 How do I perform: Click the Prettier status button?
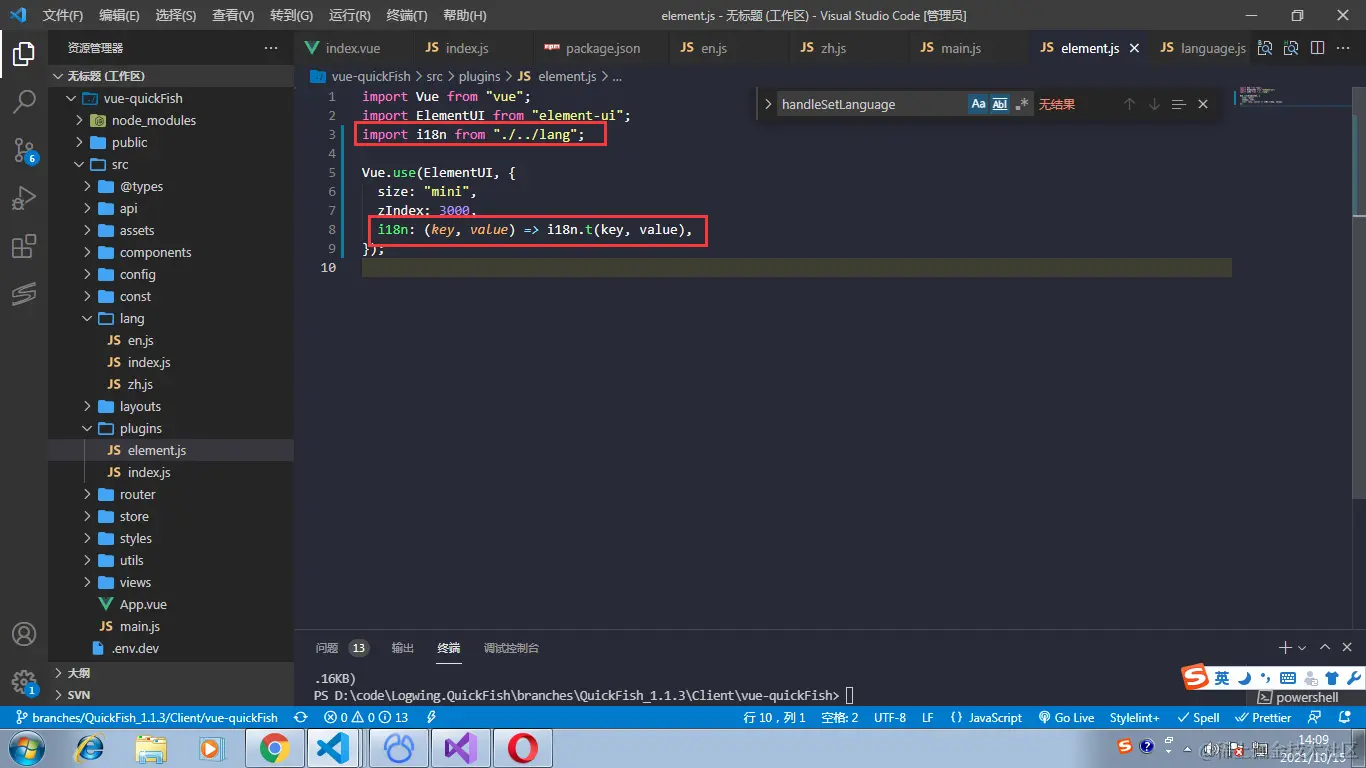pos(1263,717)
